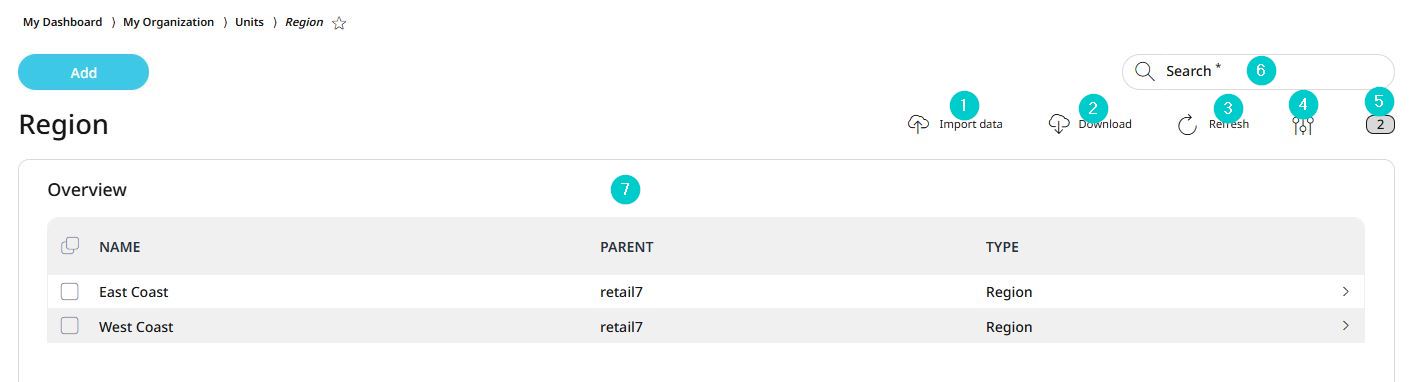
Task: Open the Units breadcrumb link
Action: click(249, 22)
